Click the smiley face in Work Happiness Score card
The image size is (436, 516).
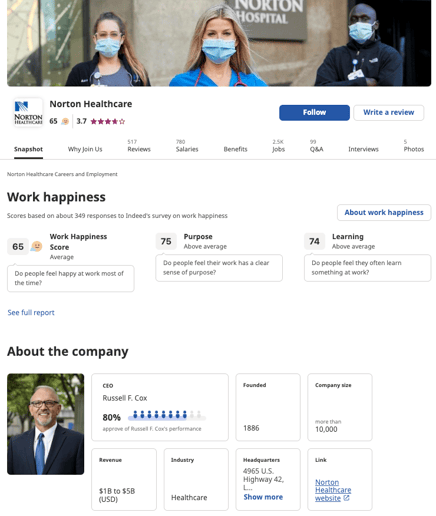(x=37, y=246)
